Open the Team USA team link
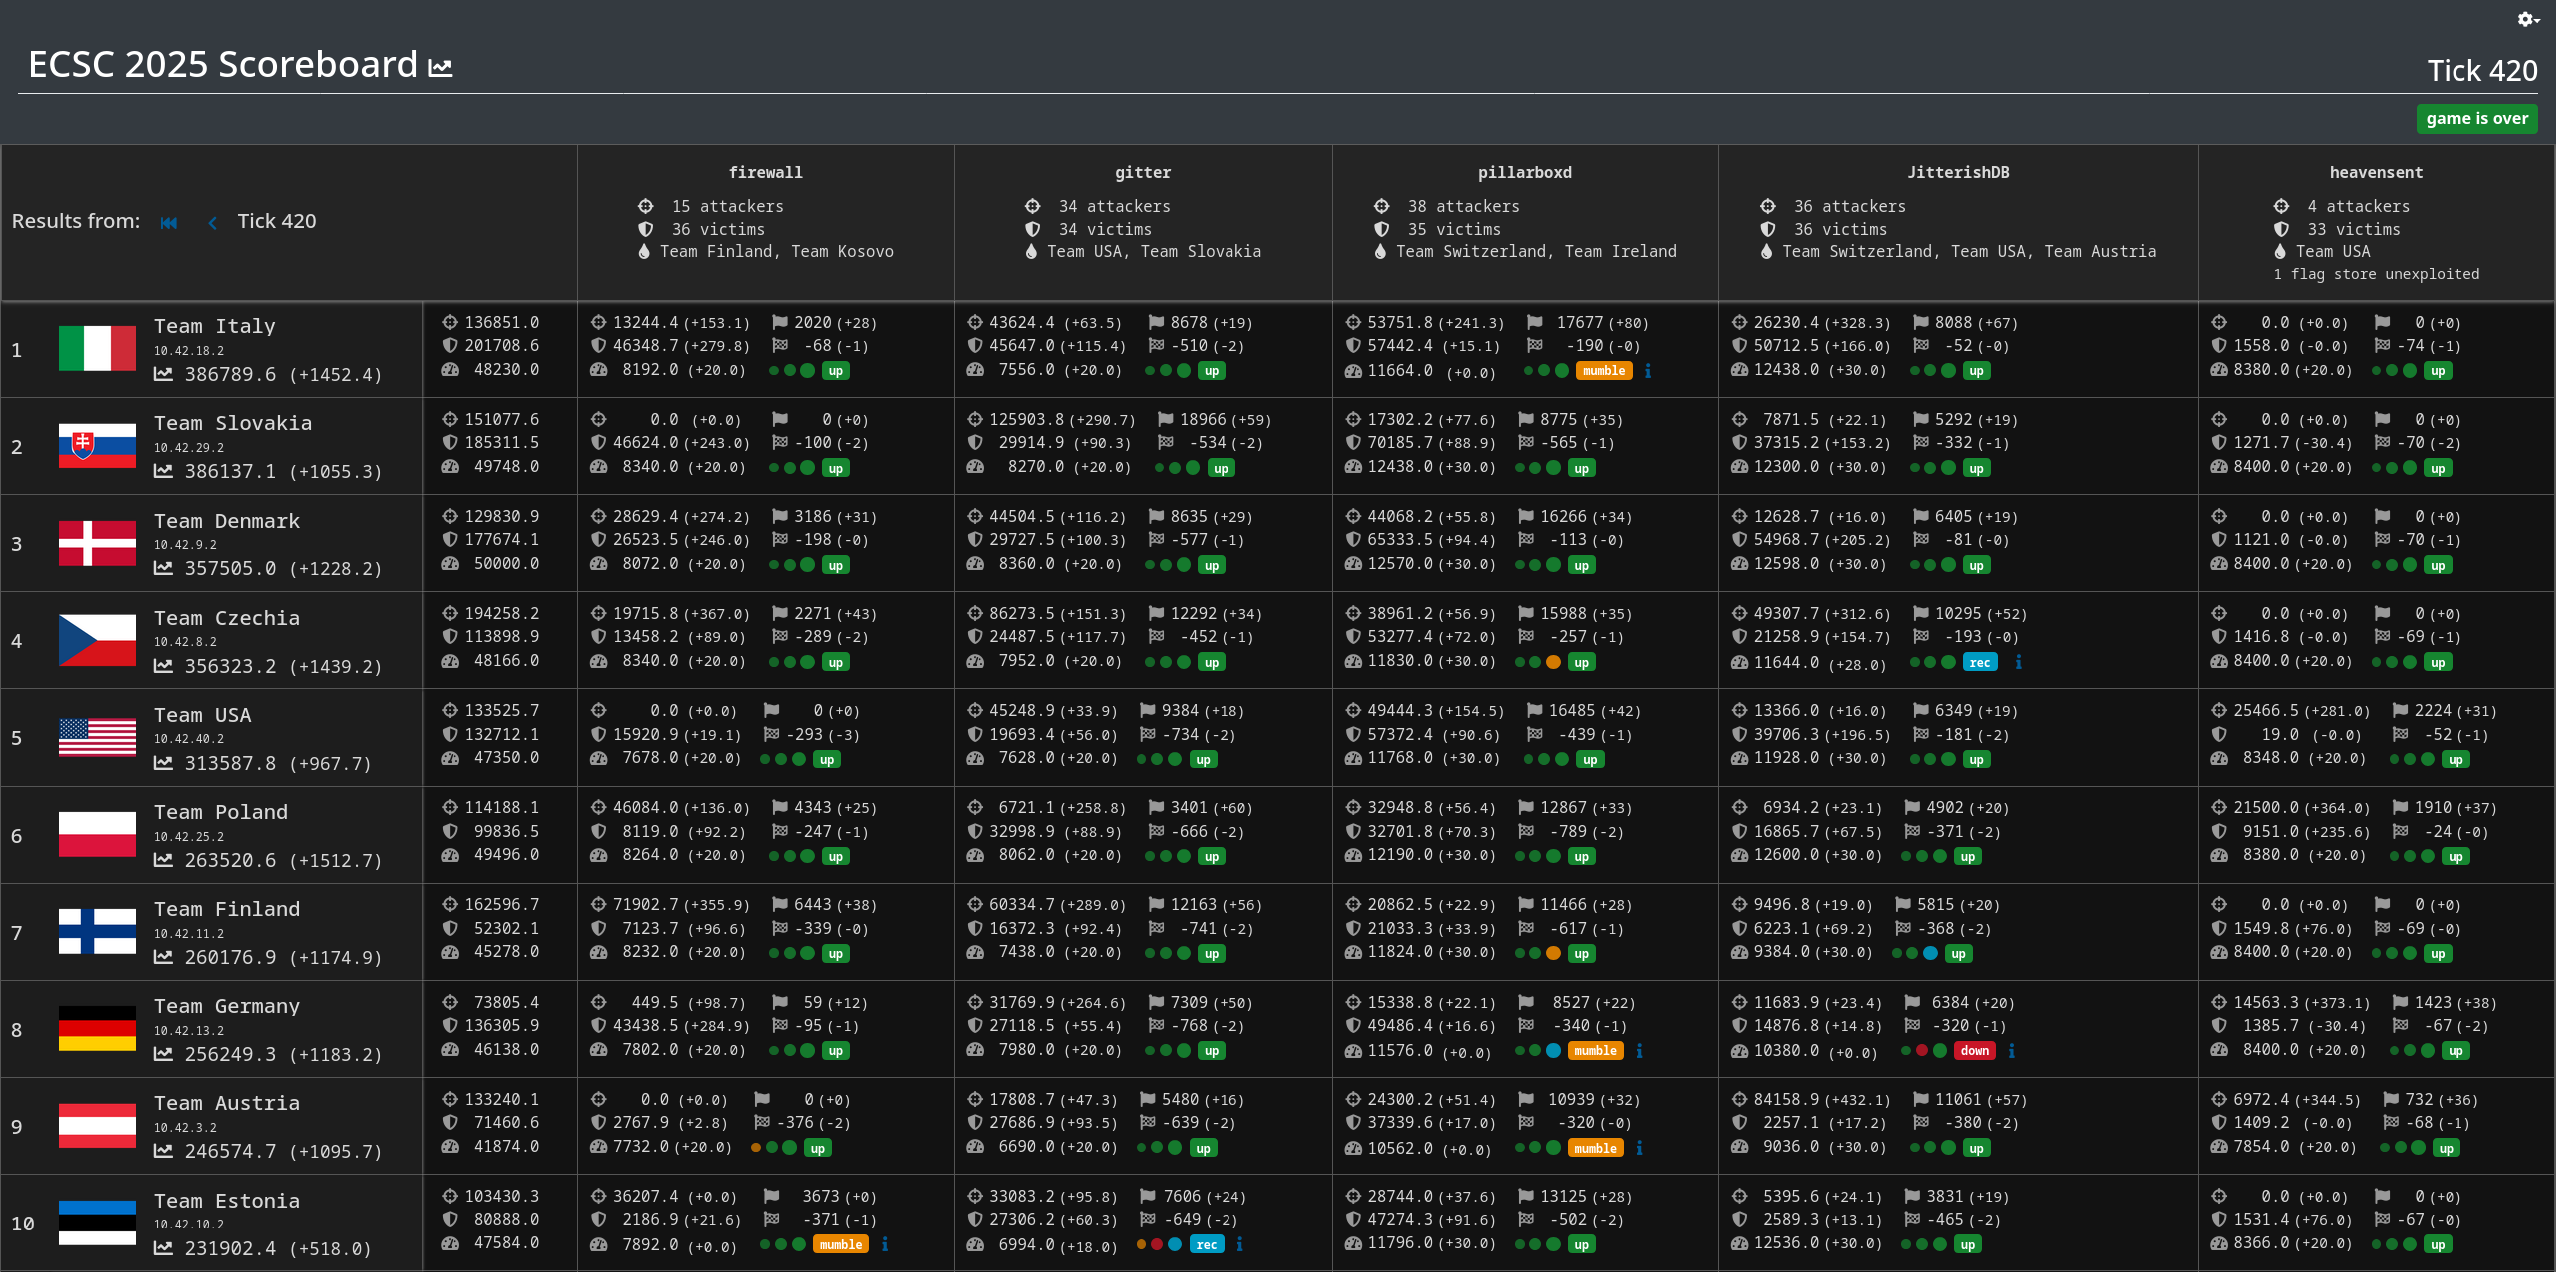This screenshot has width=2558, height=1273. (202, 715)
